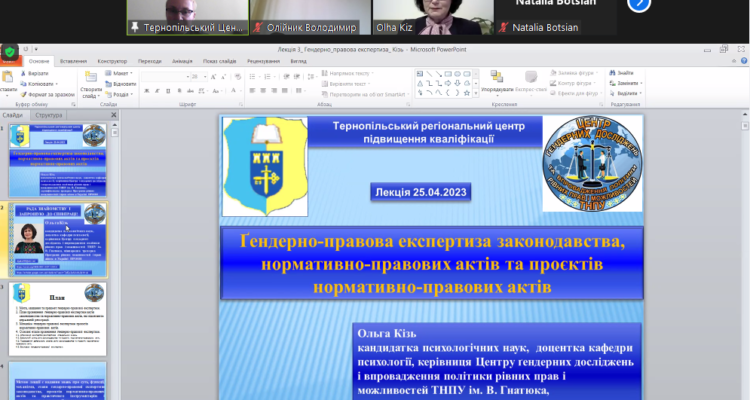750x400 pixels.
Task: Click the redo icon in Quick Access Toolbar
Action: point(26,49)
